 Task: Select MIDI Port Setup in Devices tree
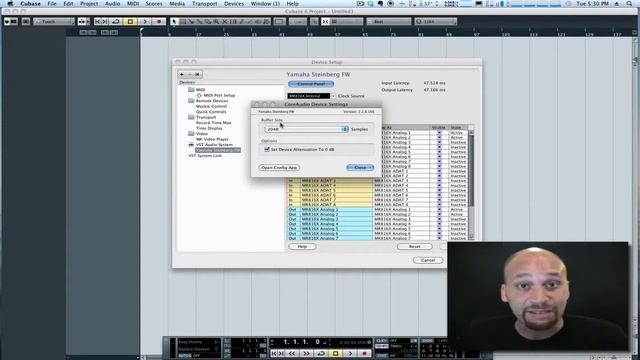click(219, 95)
